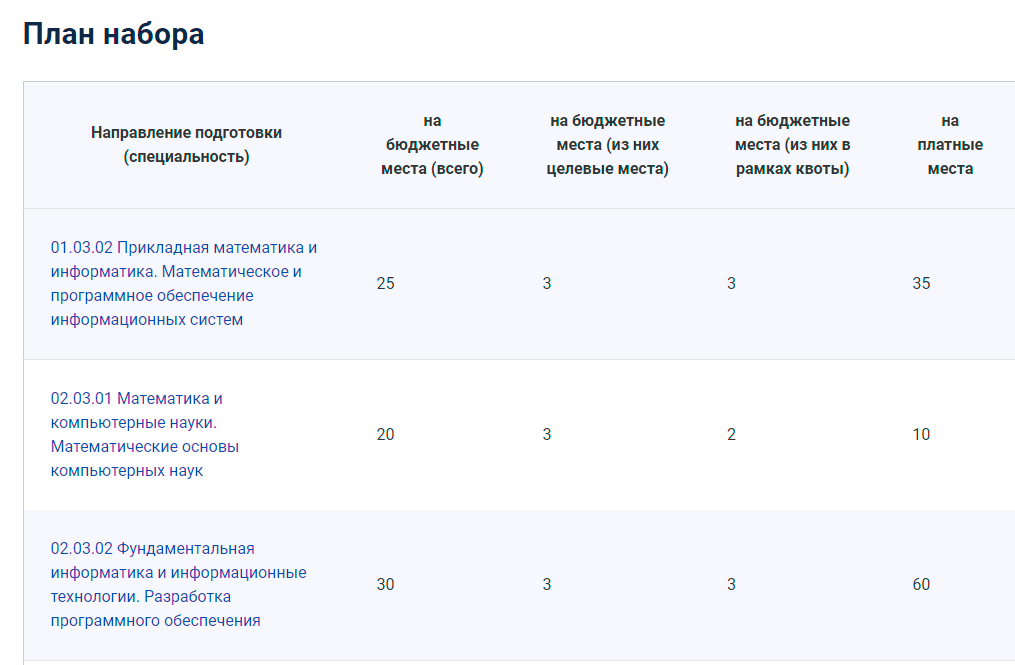This screenshot has height=665, width=1015.
Task: Select целевые места value 3 in 01.03.02 row
Action: (x=547, y=284)
